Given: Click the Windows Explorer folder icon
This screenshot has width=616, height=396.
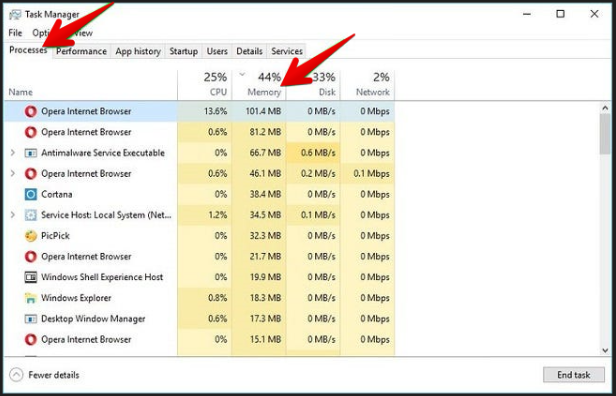Looking at the screenshot, I should pyautogui.click(x=31, y=298).
